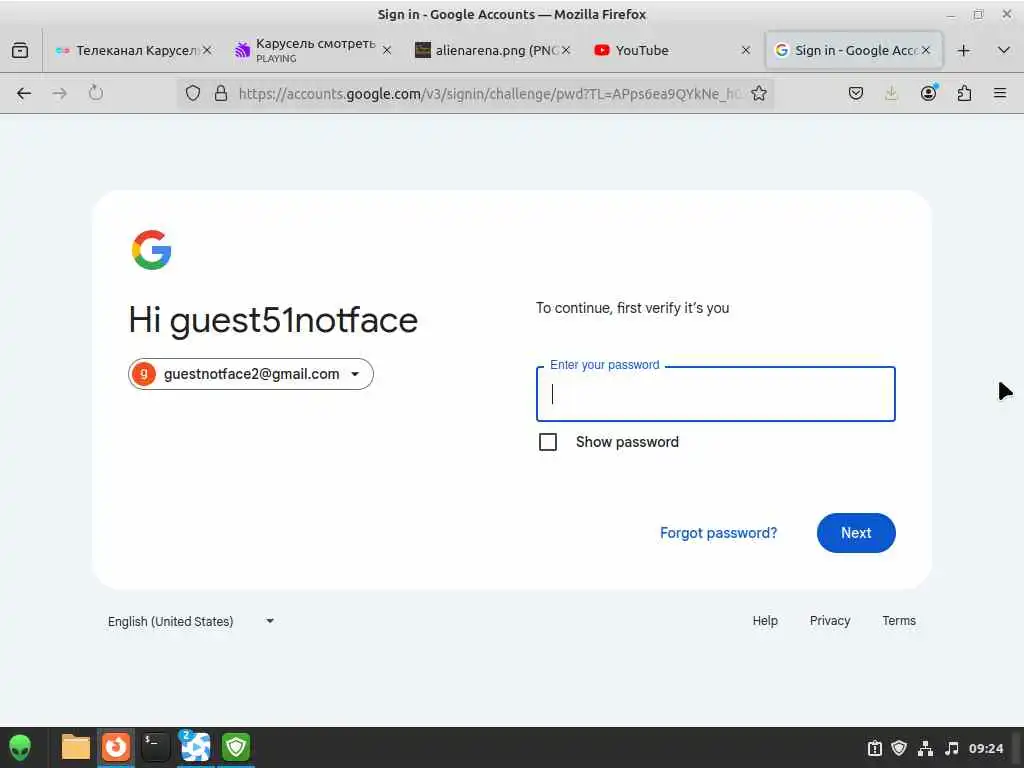
Task: Reload the page with the refresh icon
Action: (x=96, y=93)
